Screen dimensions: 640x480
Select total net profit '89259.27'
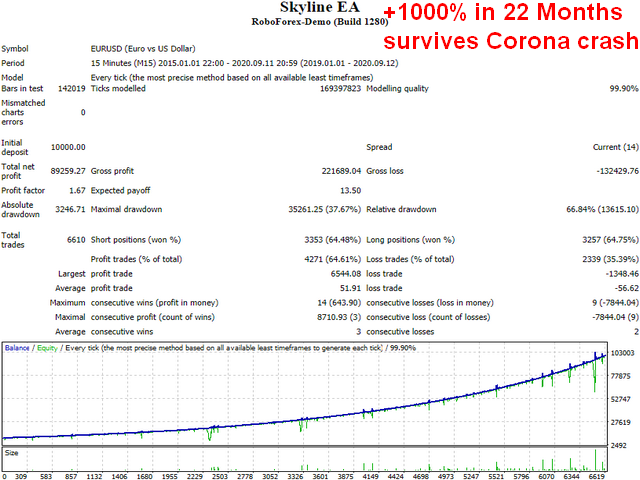[x=68, y=171]
